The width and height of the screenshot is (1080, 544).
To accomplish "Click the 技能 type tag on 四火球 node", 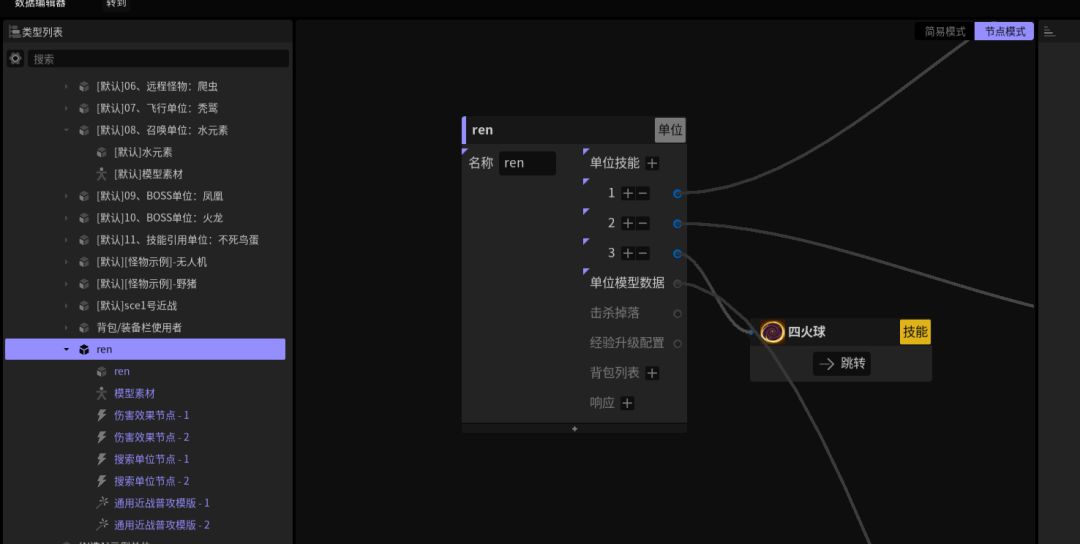I will (x=915, y=332).
